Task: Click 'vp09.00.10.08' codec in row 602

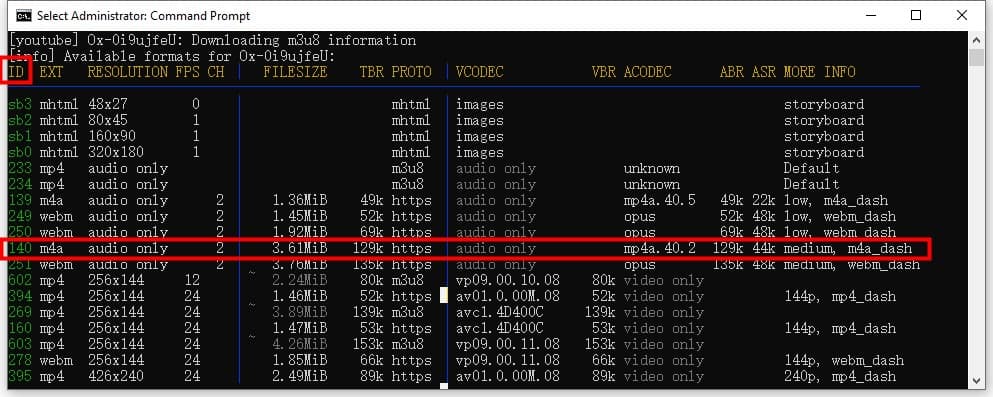Action: pyautogui.click(x=508, y=280)
